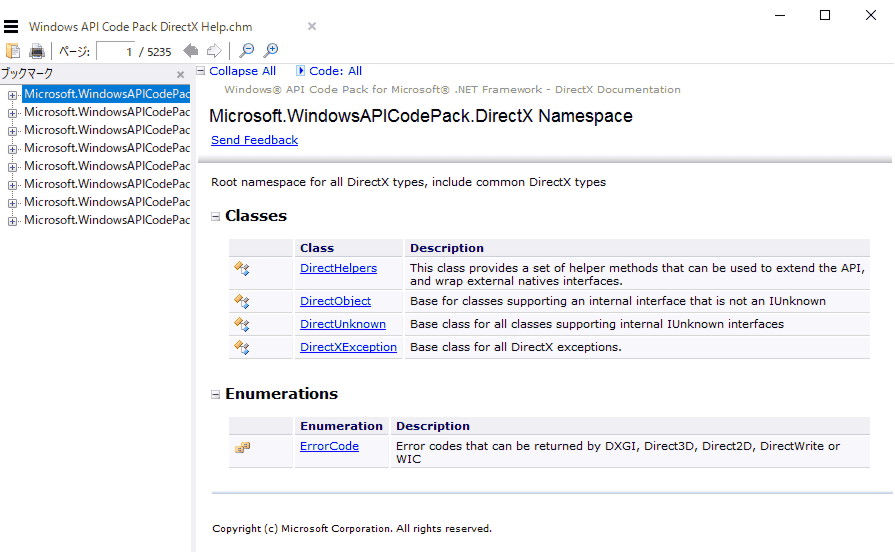Viewport: 895px width, 552px height.
Task: Select the Windows API Code Pack DirectX Help.chm tab
Action: tap(140, 27)
